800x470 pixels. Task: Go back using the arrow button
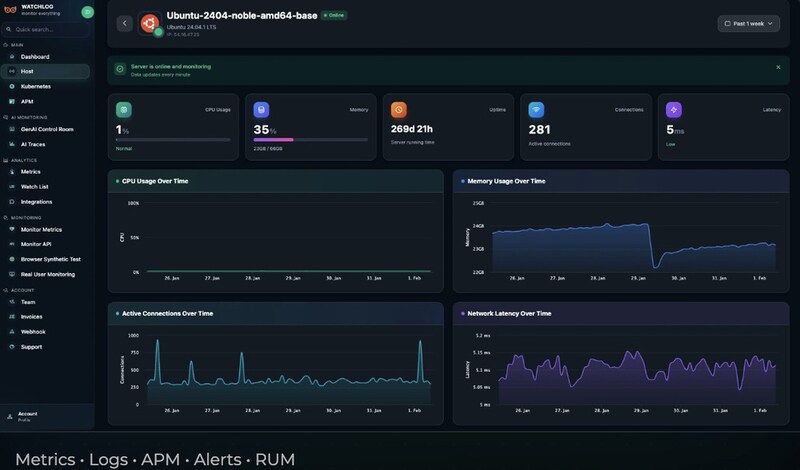tap(124, 23)
